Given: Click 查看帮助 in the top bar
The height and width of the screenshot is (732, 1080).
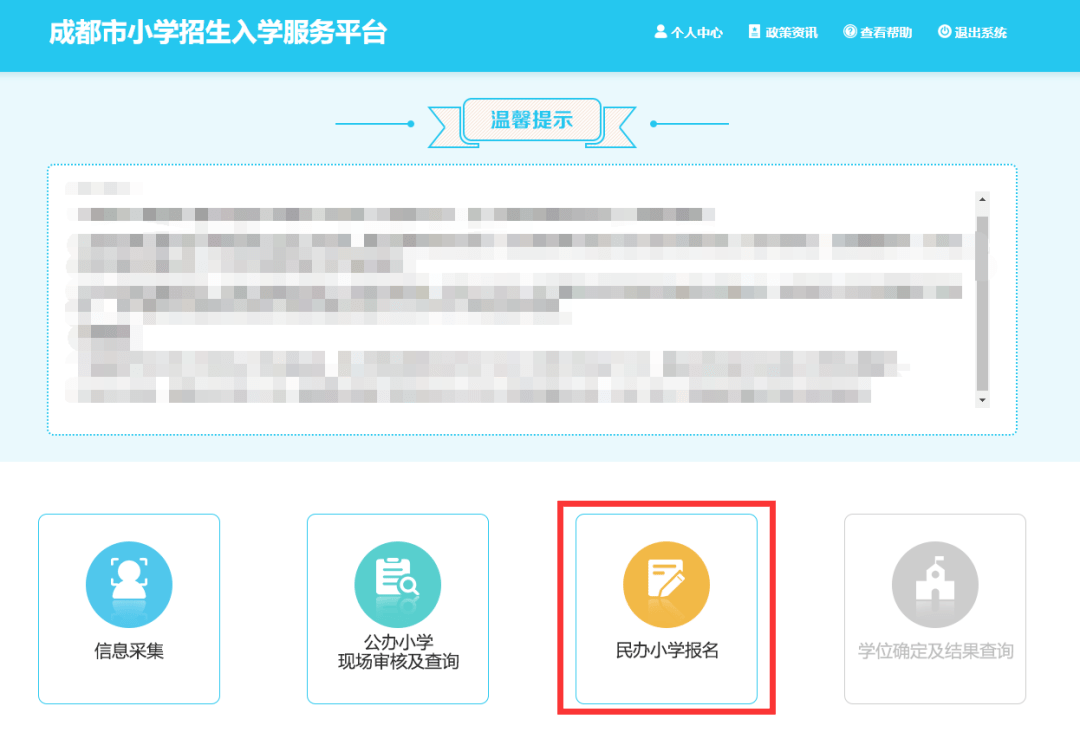Looking at the screenshot, I should click(x=877, y=32).
